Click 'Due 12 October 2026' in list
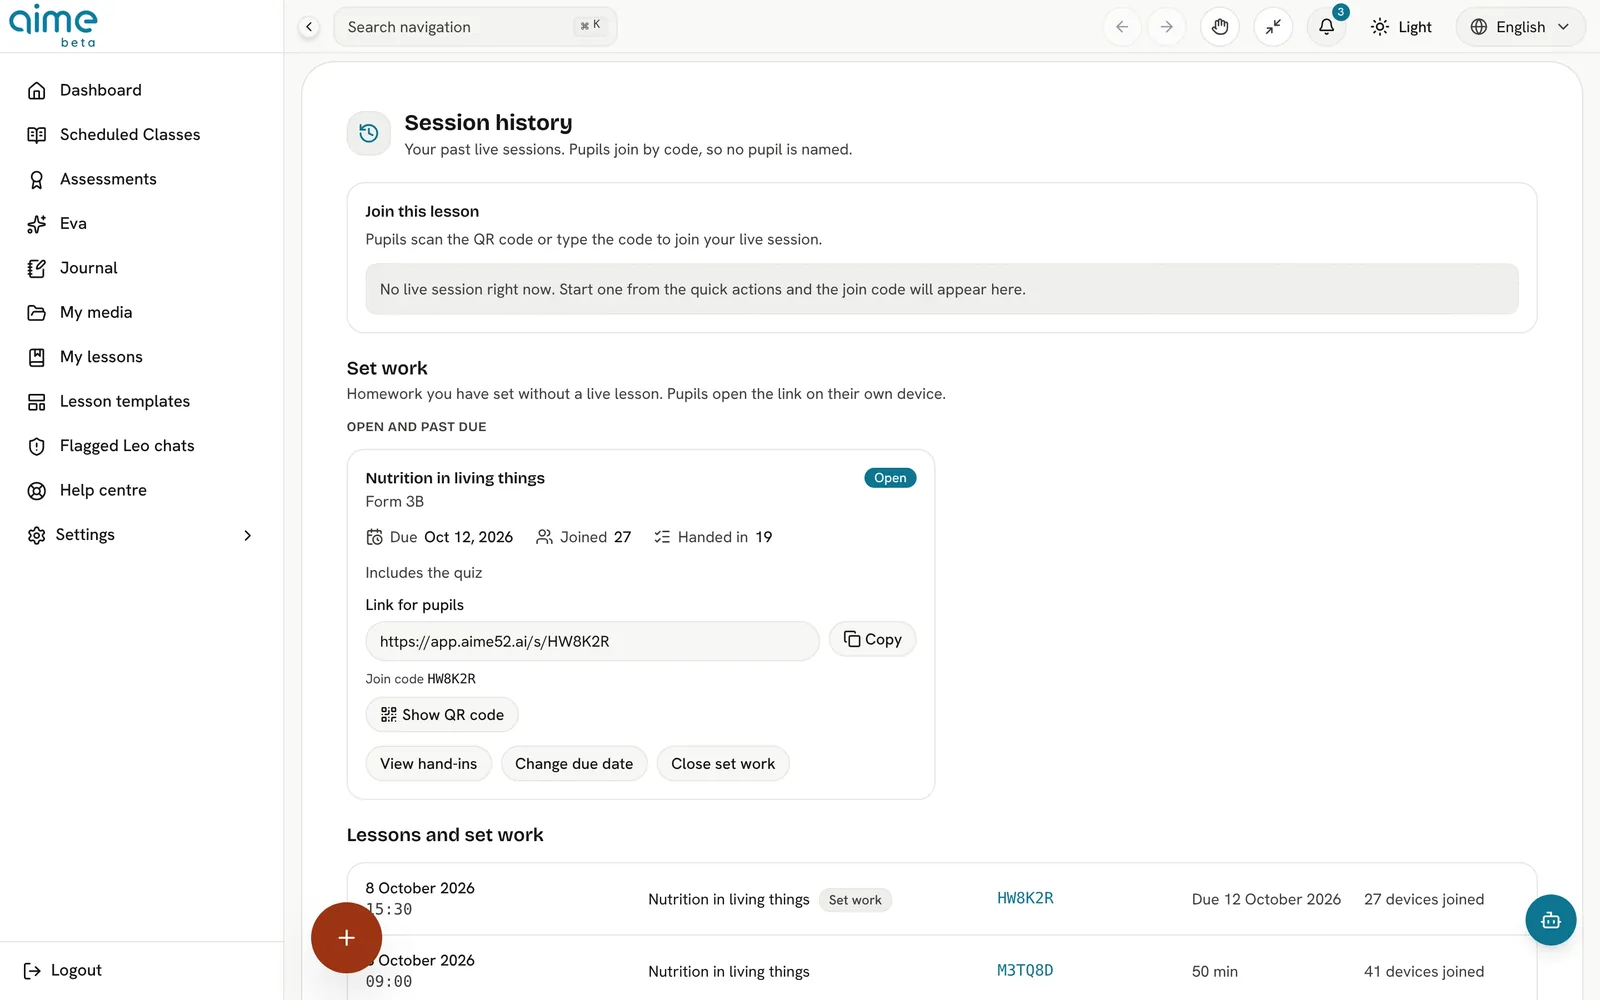Viewport: 1600px width, 1000px height. click(1266, 900)
